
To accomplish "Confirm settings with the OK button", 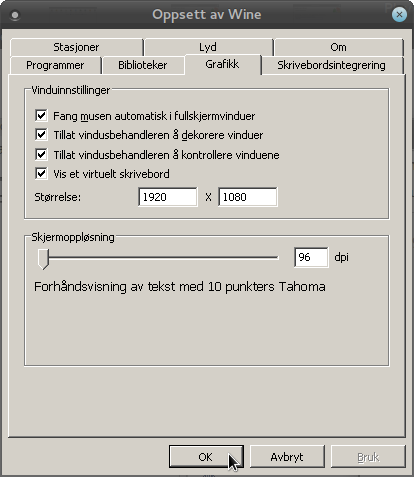I will coord(206,457).
